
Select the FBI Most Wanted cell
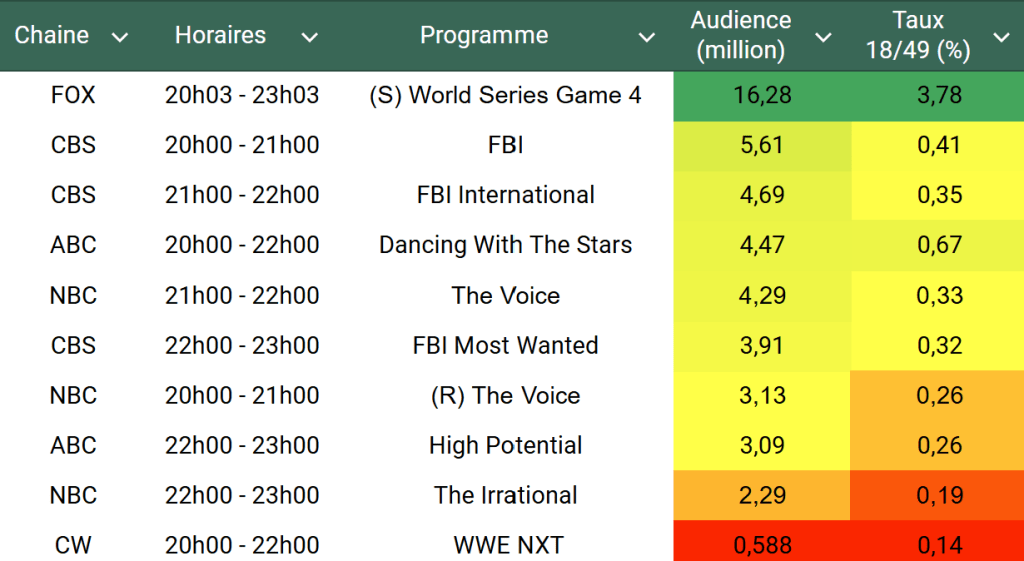[x=505, y=345]
